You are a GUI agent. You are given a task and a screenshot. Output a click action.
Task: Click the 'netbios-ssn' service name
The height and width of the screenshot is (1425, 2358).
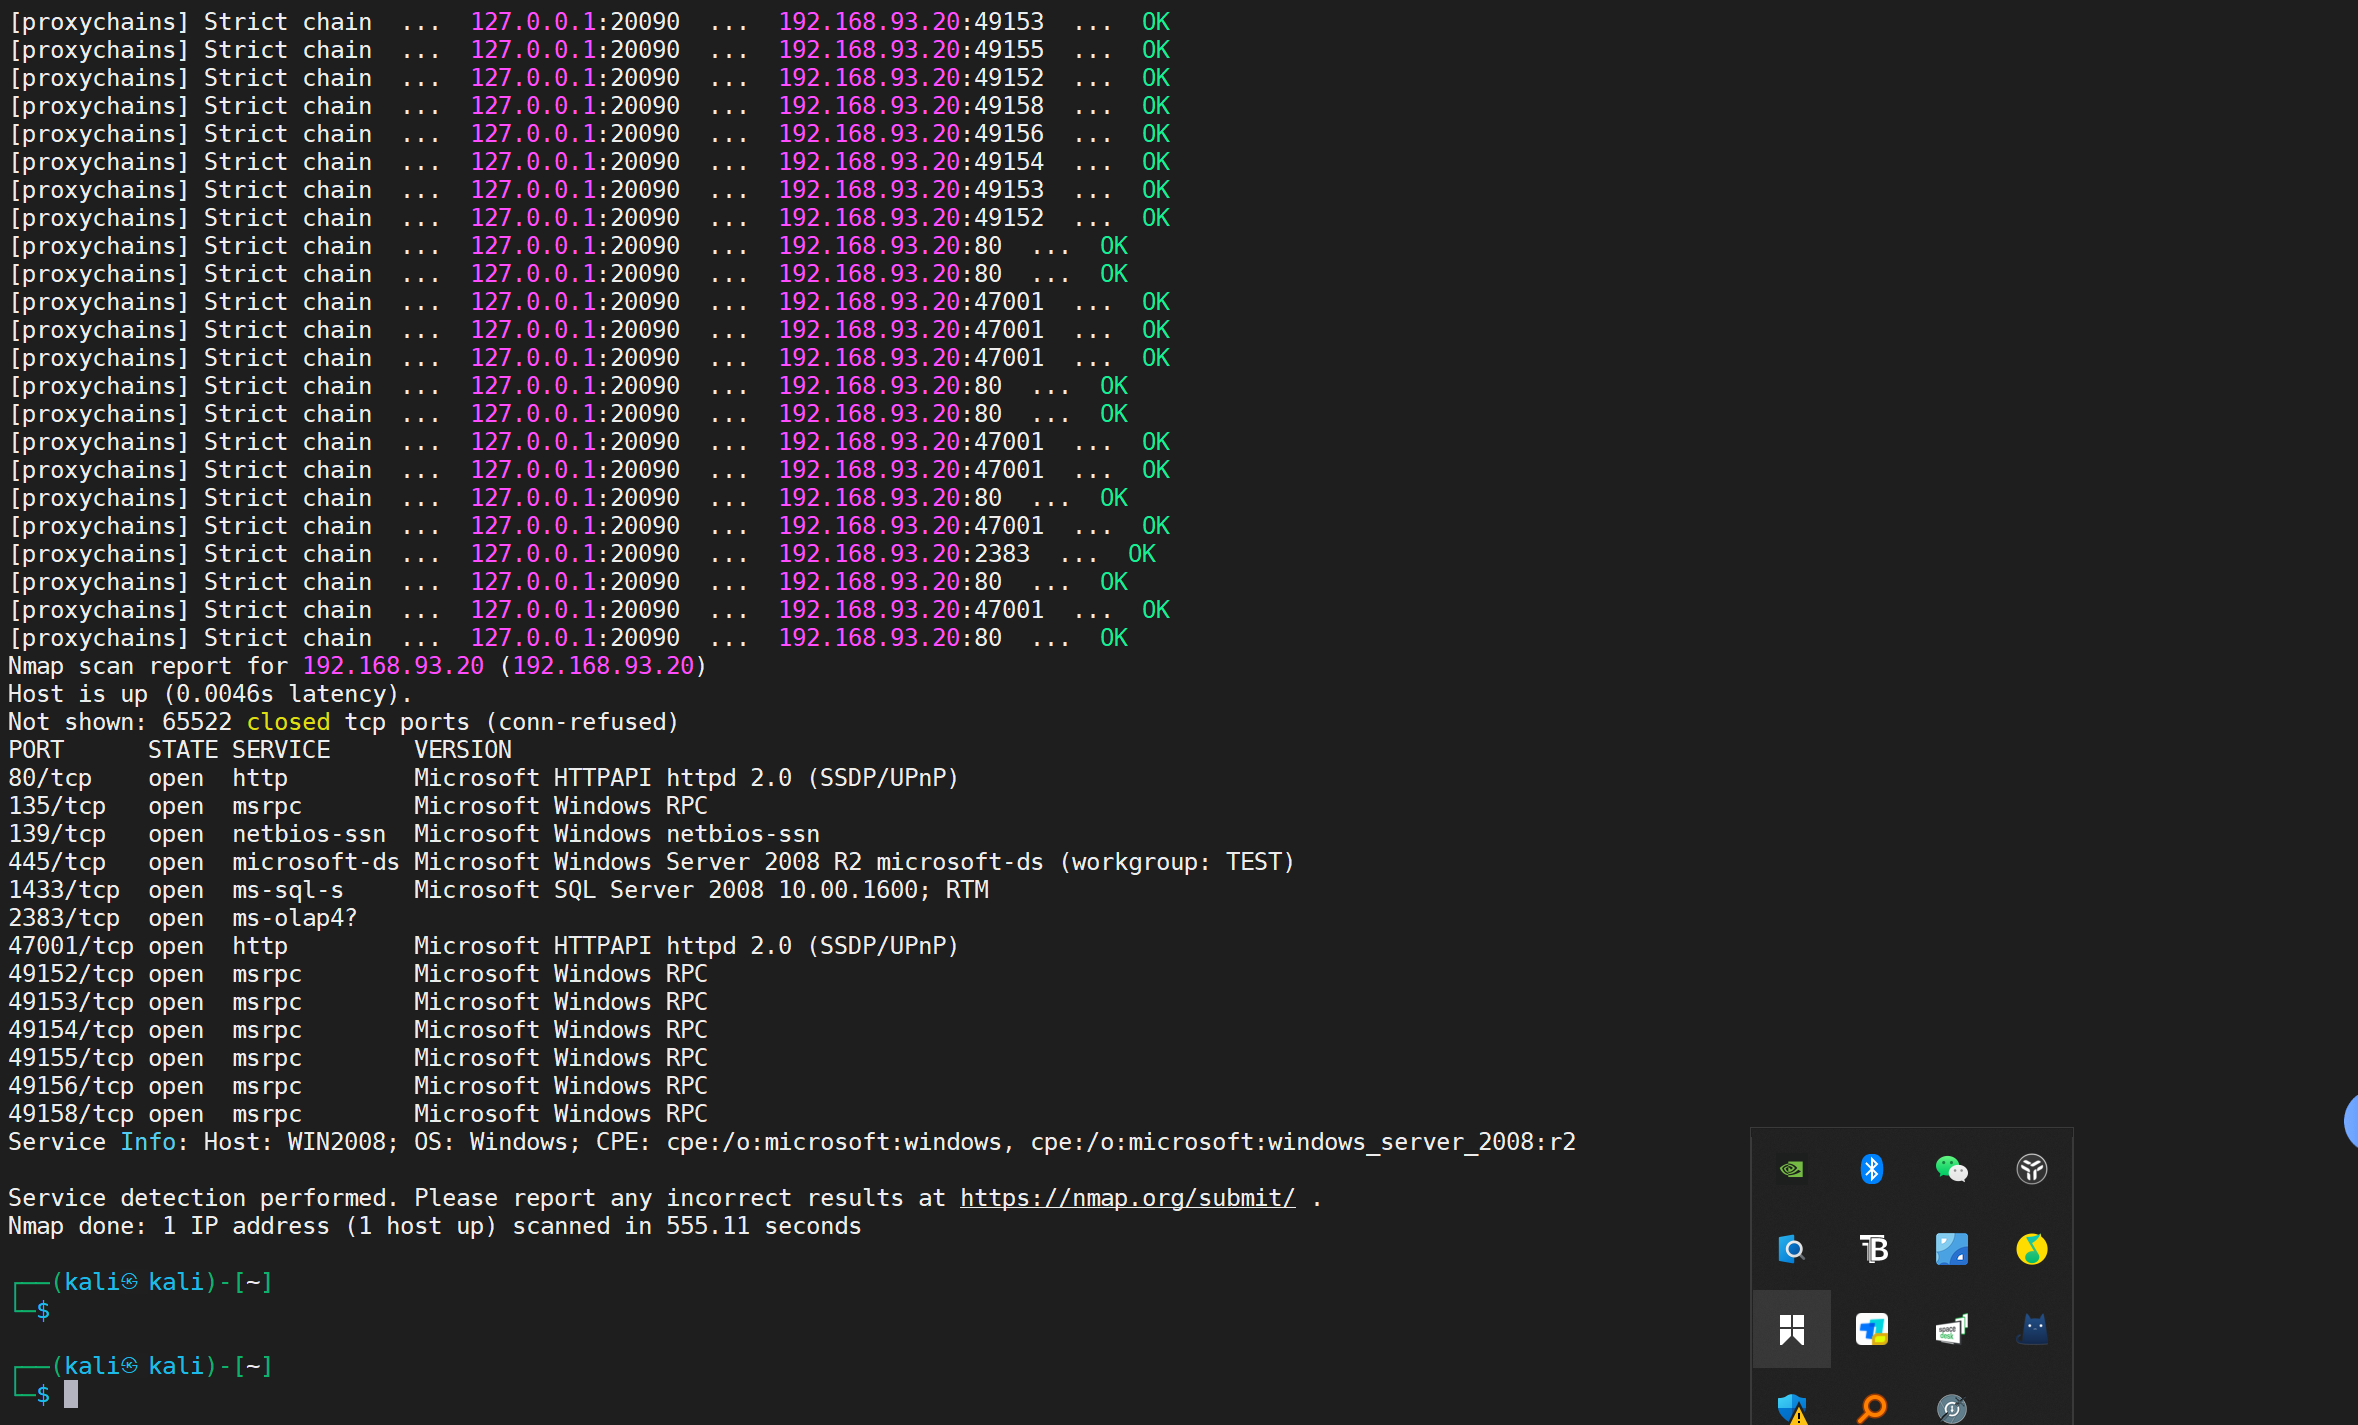click(x=309, y=834)
